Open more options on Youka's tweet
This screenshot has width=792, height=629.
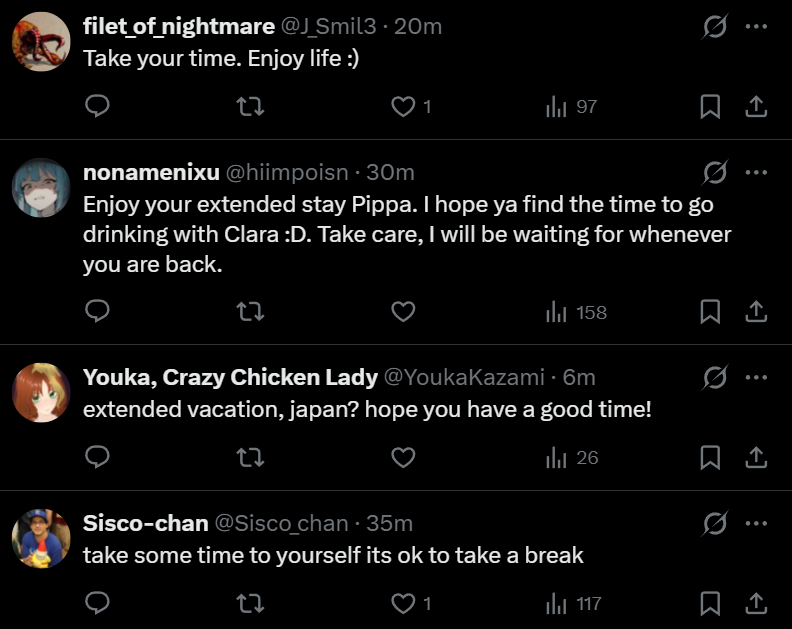pos(756,377)
